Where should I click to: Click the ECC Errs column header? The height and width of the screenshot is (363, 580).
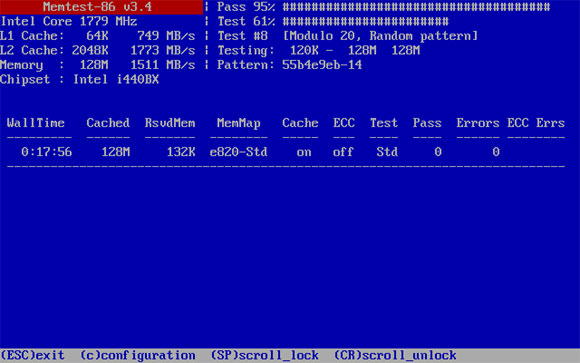coord(536,123)
